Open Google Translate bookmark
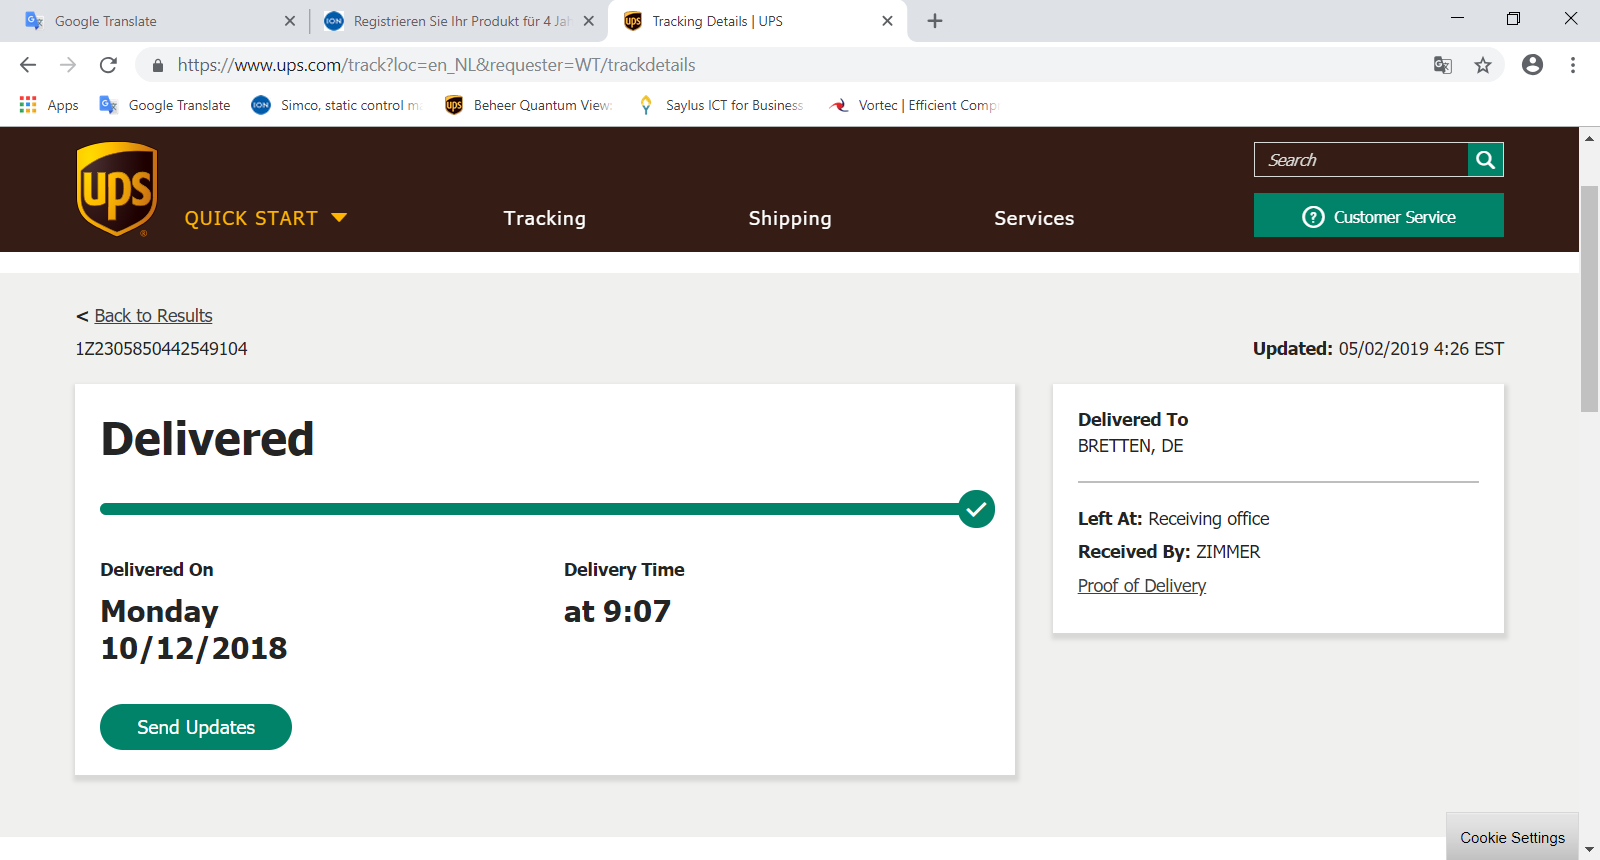Viewport: 1600px width, 860px height. click(x=165, y=105)
